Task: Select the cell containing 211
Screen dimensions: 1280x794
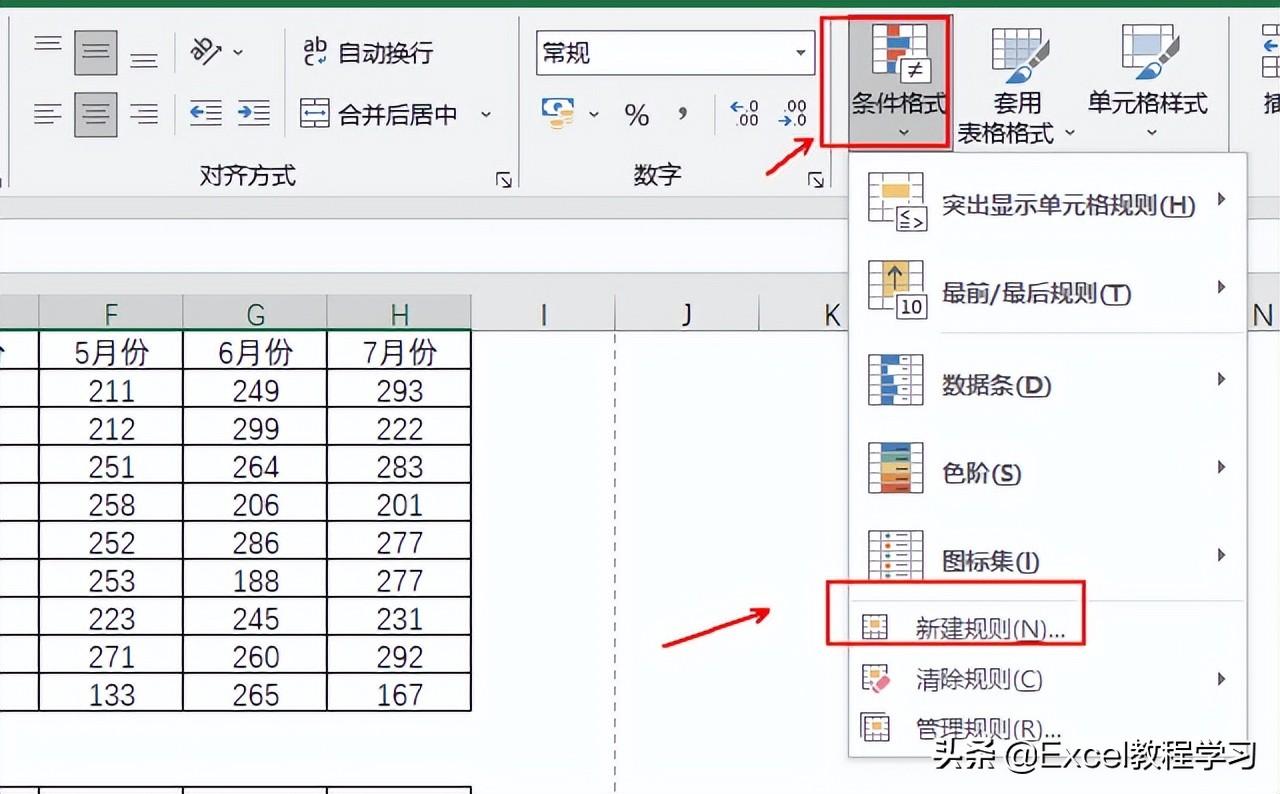Action: point(111,390)
